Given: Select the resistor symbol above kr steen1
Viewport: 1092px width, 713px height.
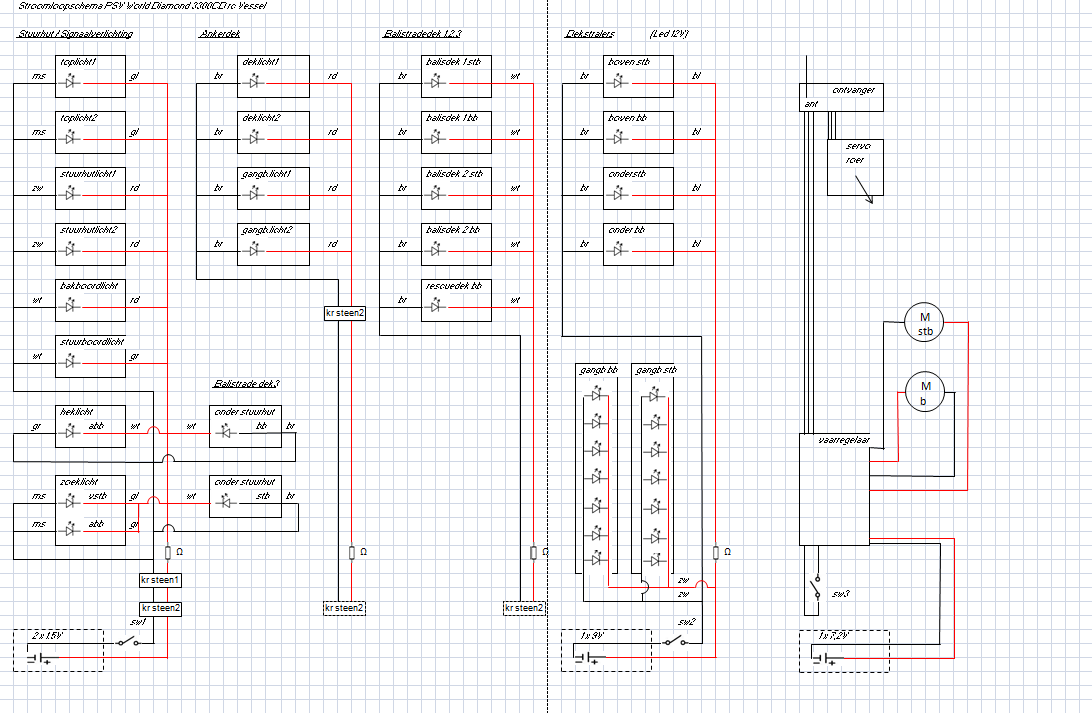Looking at the screenshot, I should pyautogui.click(x=168, y=553).
